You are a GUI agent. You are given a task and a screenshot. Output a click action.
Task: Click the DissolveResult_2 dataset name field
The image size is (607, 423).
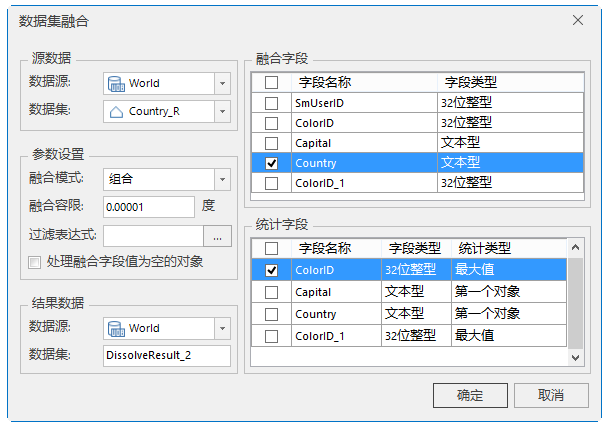(167, 356)
